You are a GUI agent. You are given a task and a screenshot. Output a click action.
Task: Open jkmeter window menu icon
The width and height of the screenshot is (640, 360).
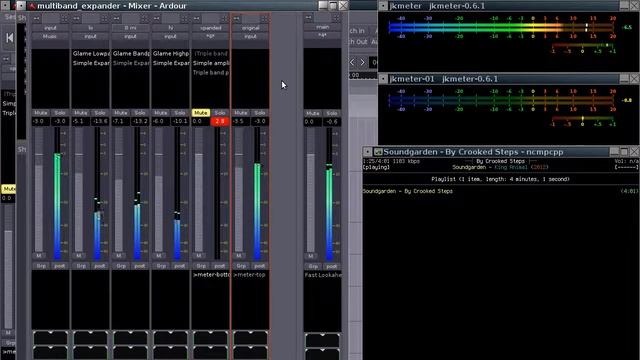(x=383, y=6)
